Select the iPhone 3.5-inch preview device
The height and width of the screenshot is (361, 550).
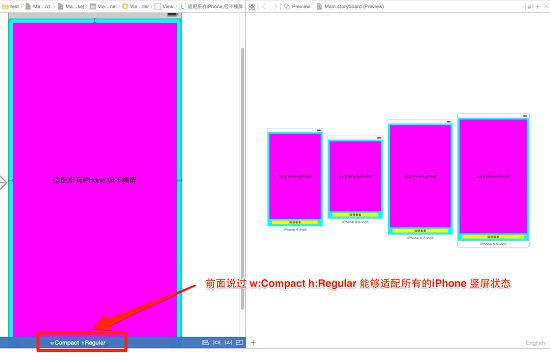[x=355, y=180]
